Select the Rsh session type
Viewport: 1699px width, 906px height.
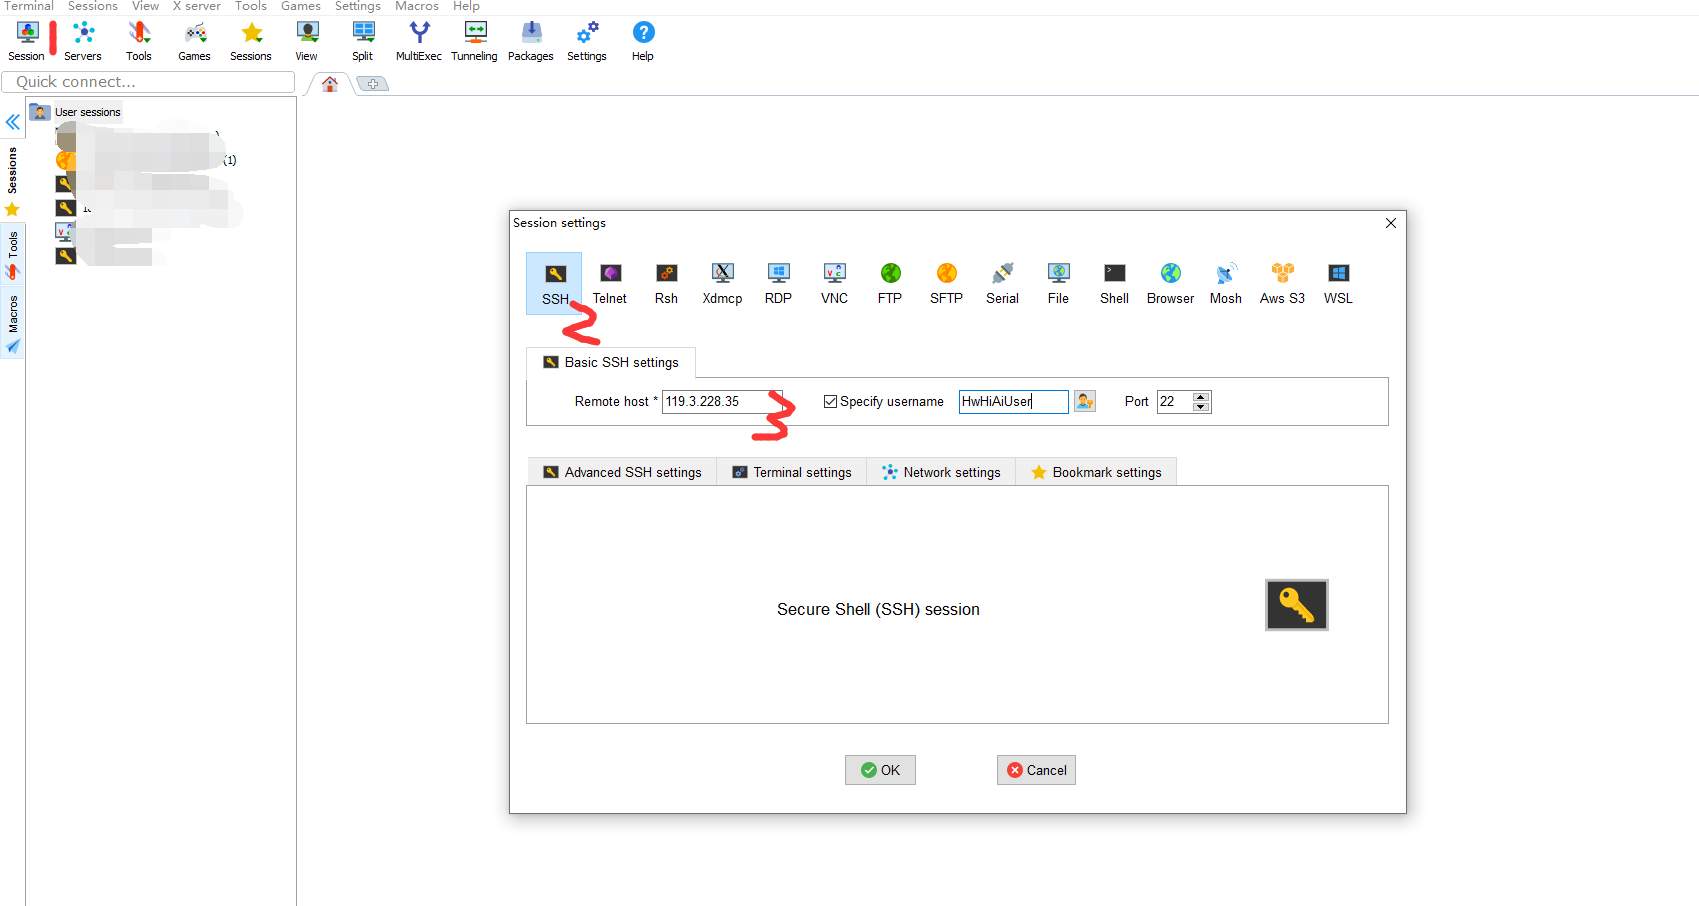pyautogui.click(x=666, y=284)
